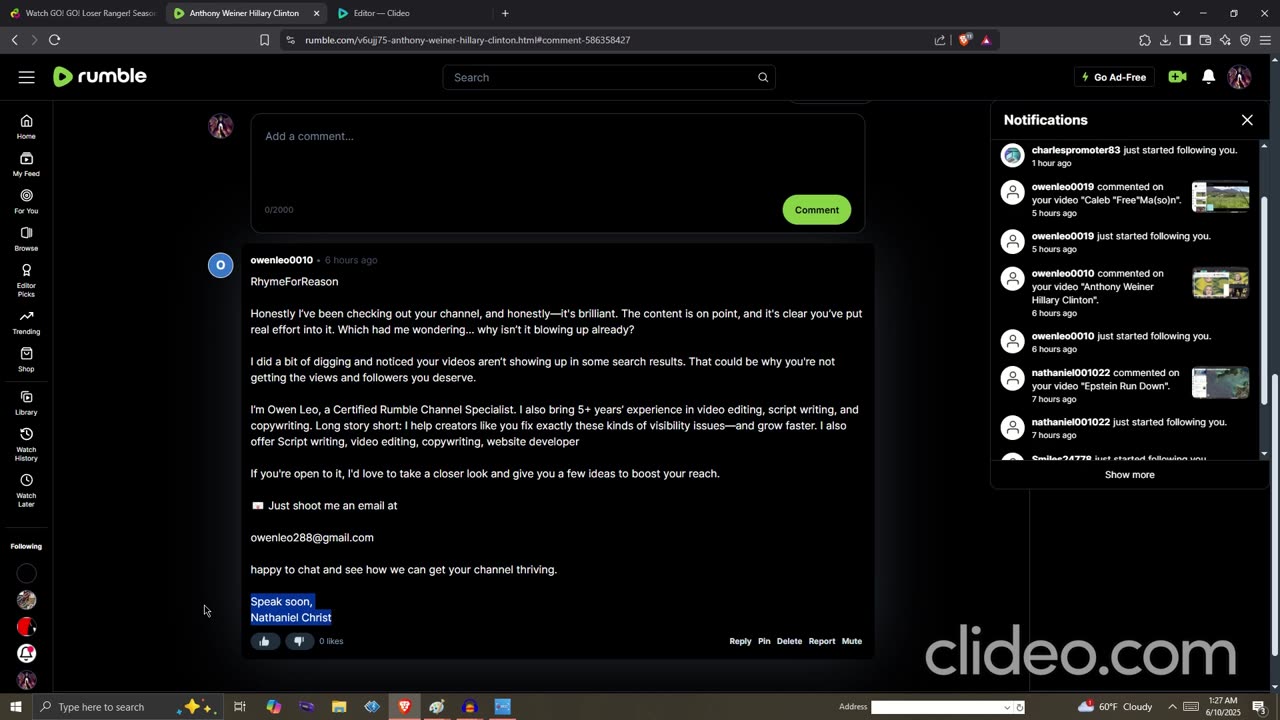Open a new browser tab
This screenshot has width=1280, height=720.
(x=505, y=13)
